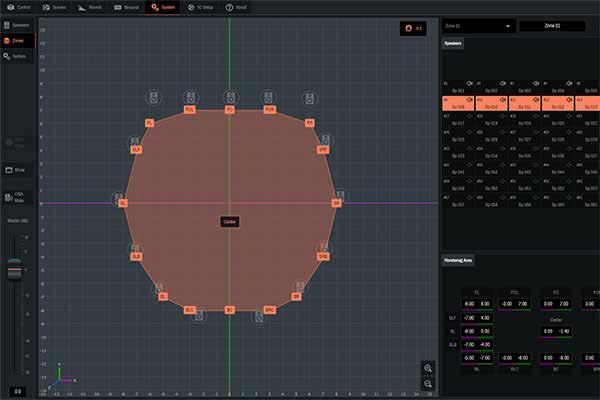Click the Speakers section header

click(x=453, y=43)
